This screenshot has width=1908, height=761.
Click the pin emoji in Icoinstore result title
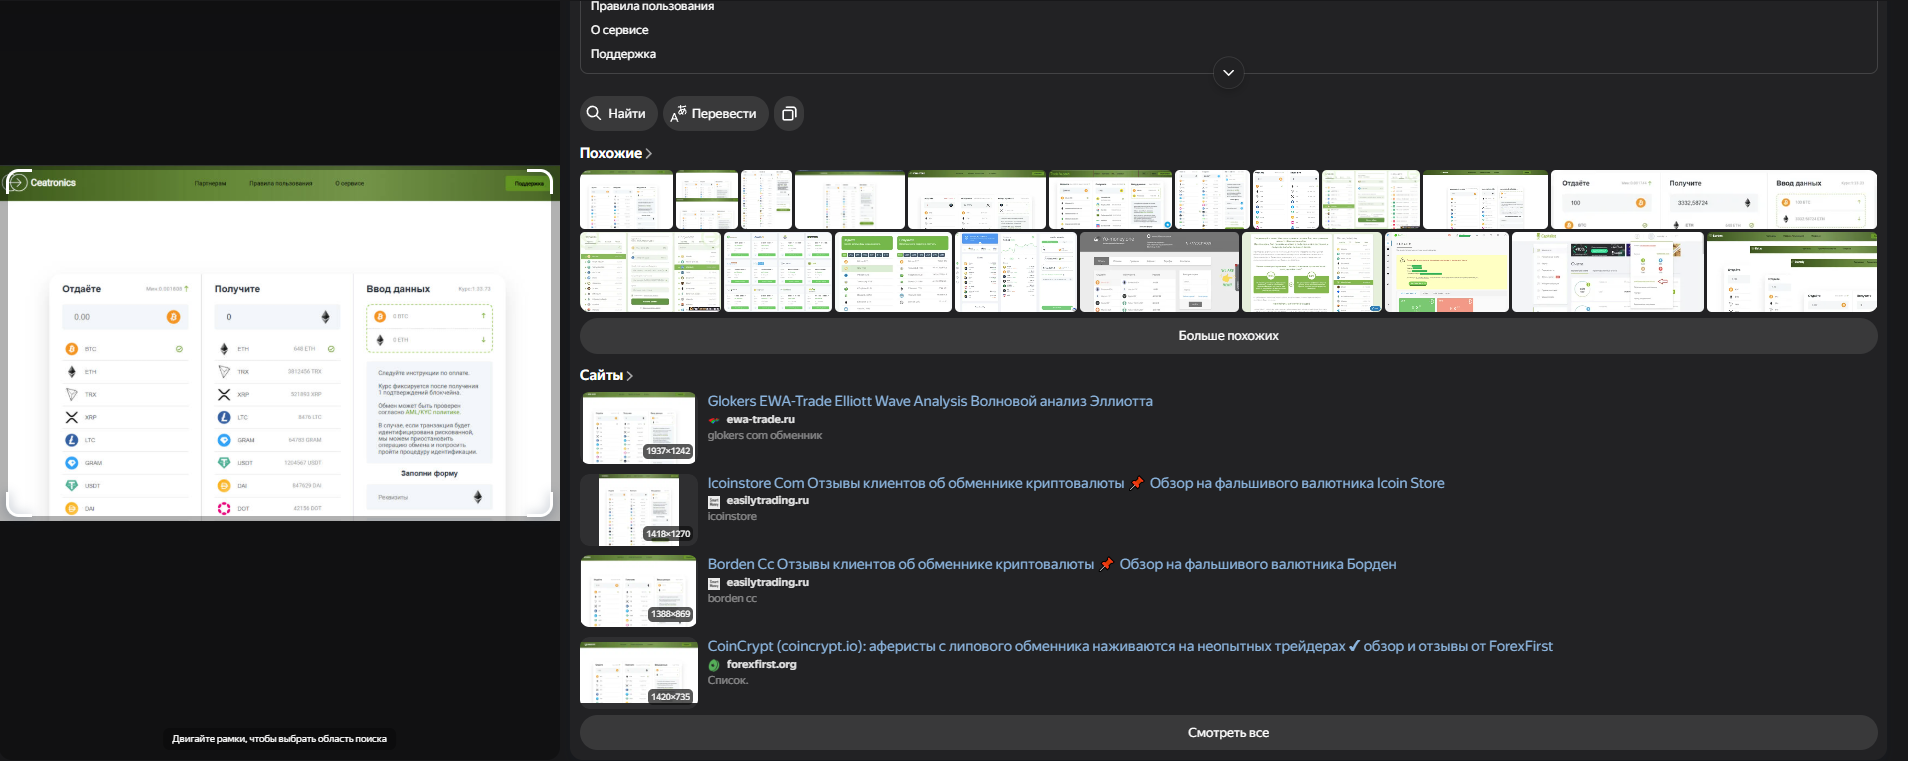(x=1137, y=483)
